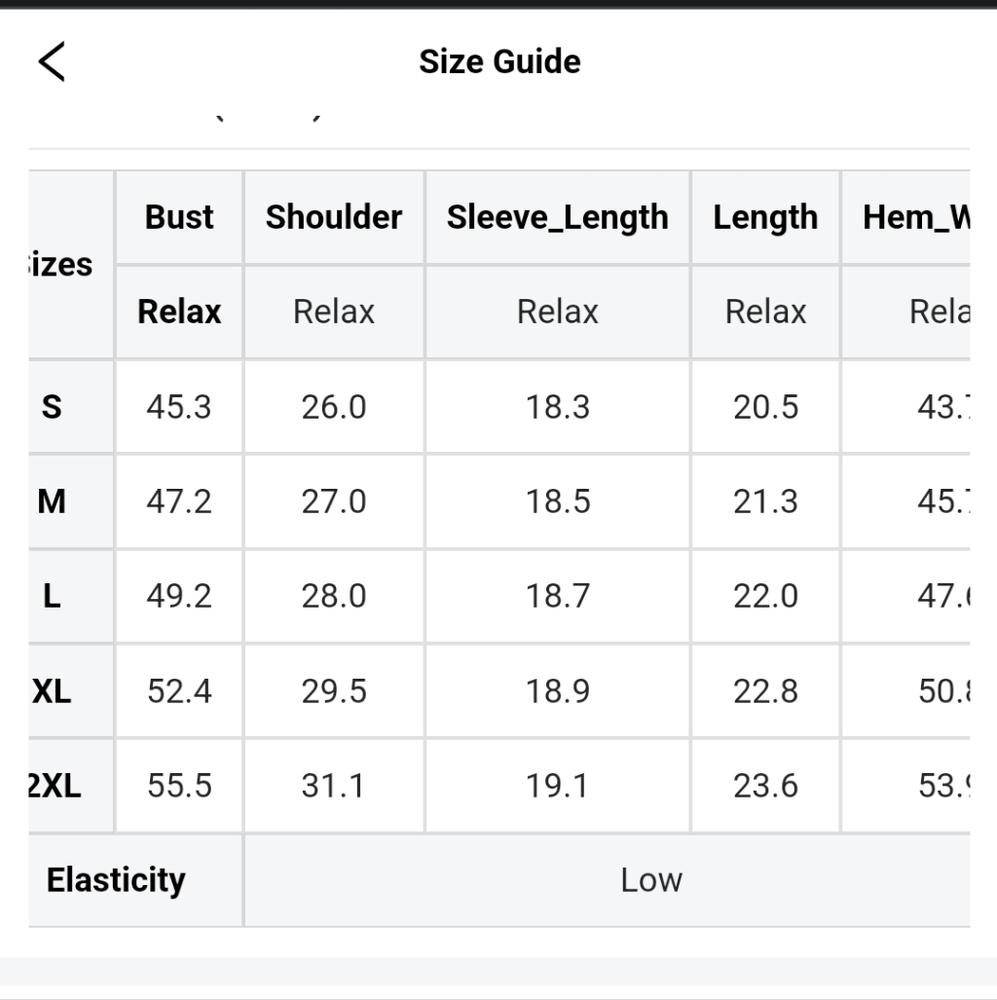
Task: Click the S size row label
Action: [52, 407]
